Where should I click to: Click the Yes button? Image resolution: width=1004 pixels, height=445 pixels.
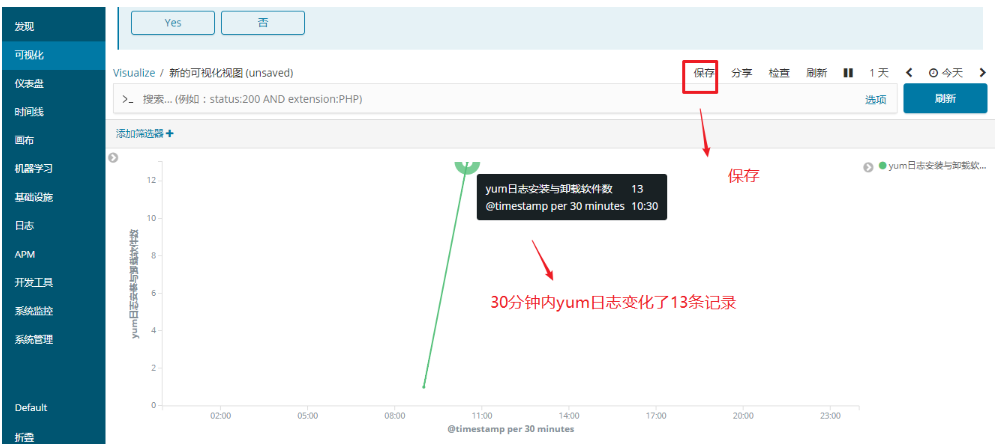(173, 22)
